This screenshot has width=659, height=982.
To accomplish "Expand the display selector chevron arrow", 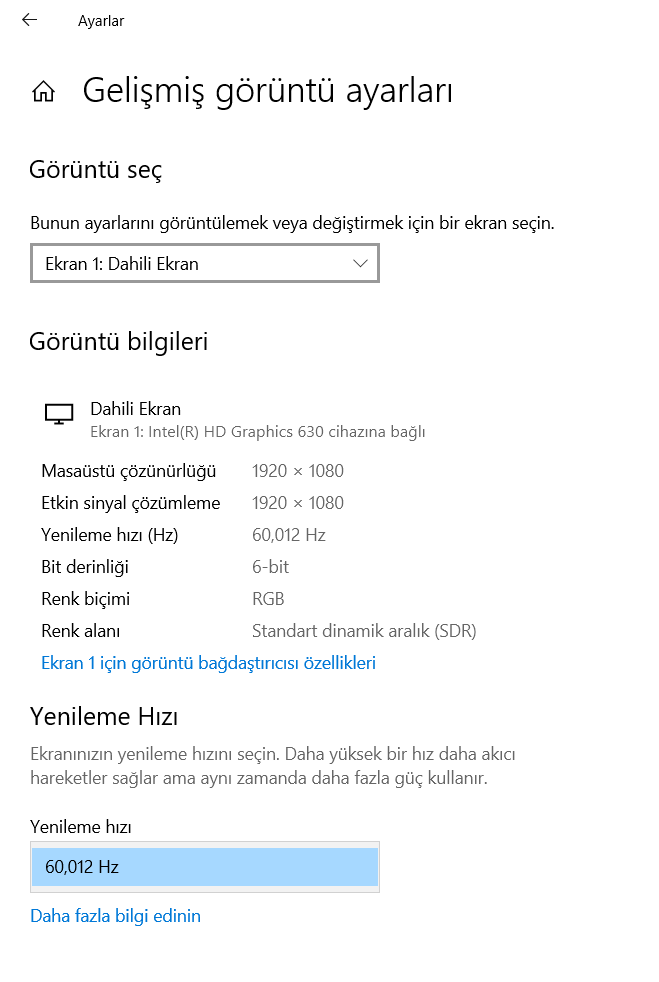I will (x=359, y=263).
